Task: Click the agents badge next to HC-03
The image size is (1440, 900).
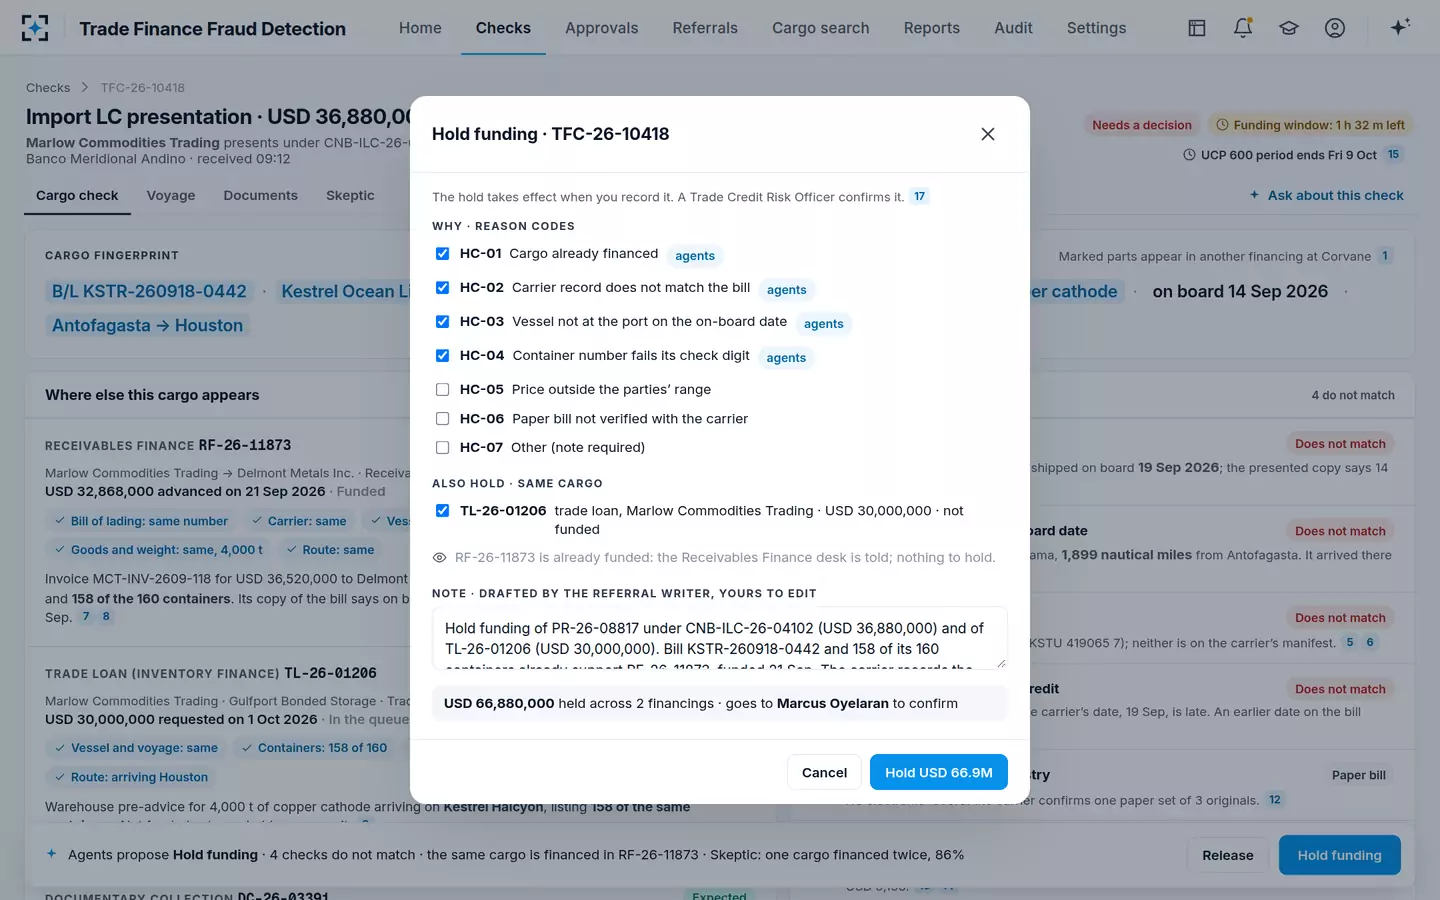Action: coord(824,324)
